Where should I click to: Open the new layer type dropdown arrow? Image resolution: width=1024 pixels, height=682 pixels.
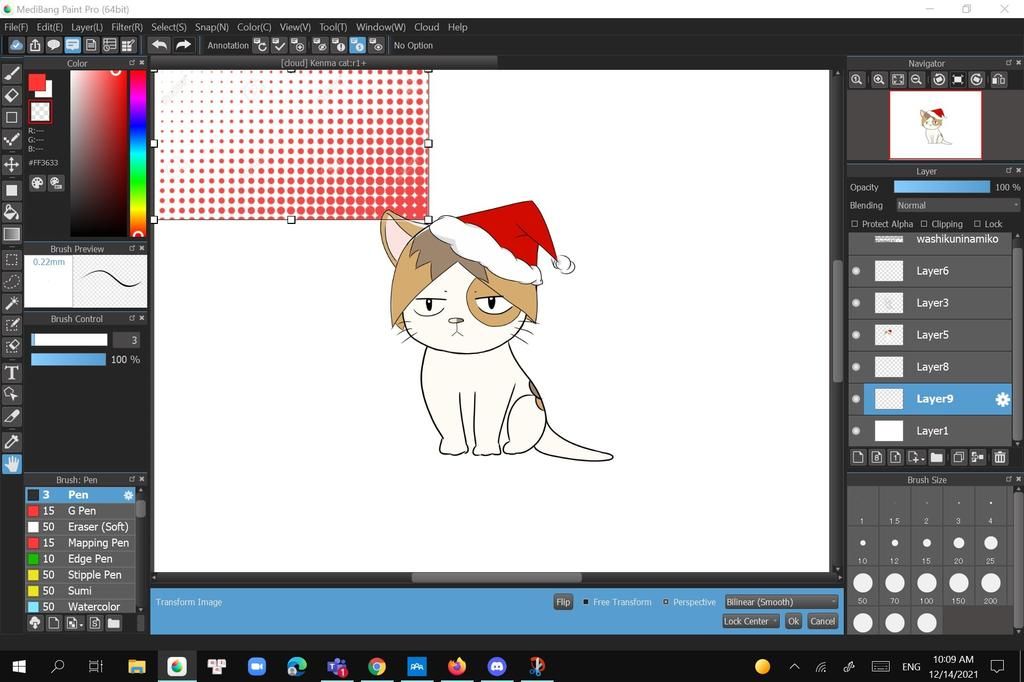[916, 457]
